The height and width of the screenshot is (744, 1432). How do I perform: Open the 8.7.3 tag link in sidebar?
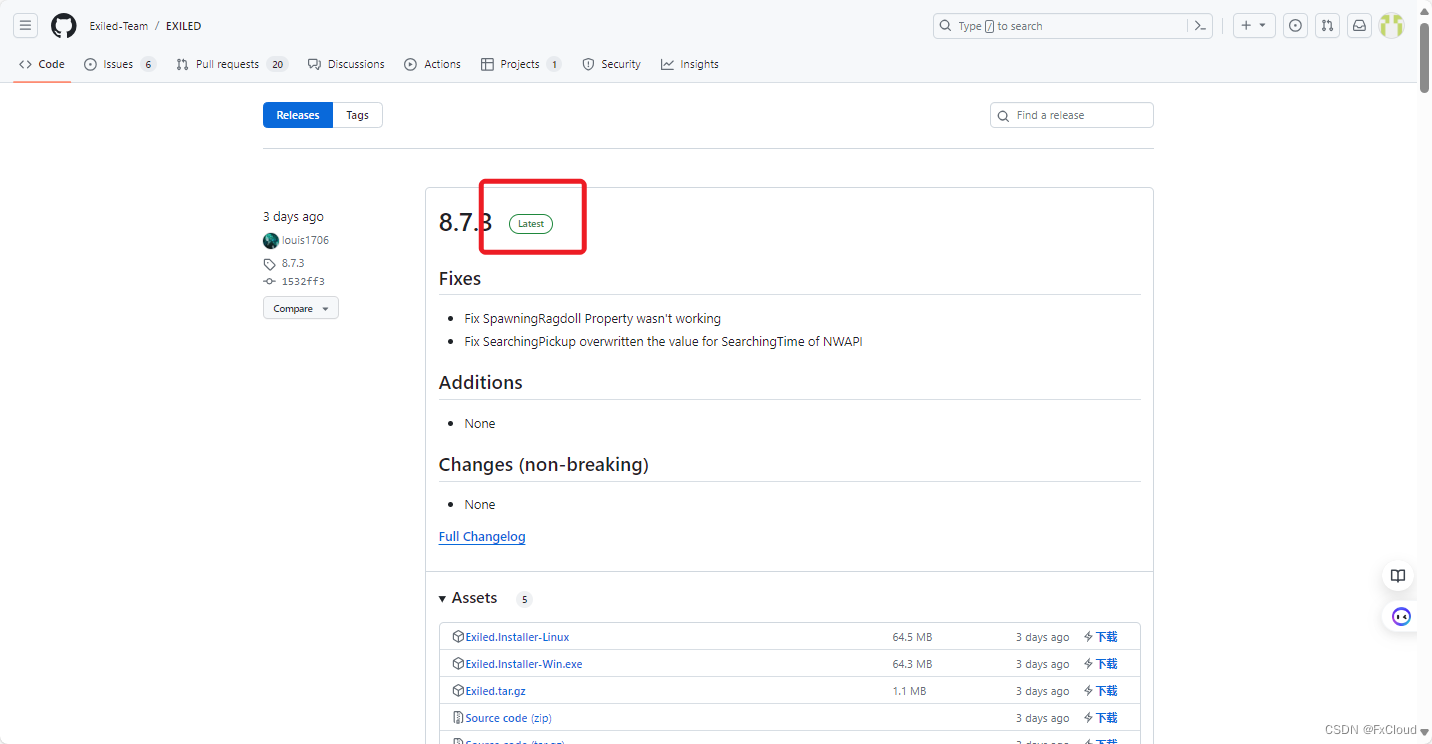(293, 263)
